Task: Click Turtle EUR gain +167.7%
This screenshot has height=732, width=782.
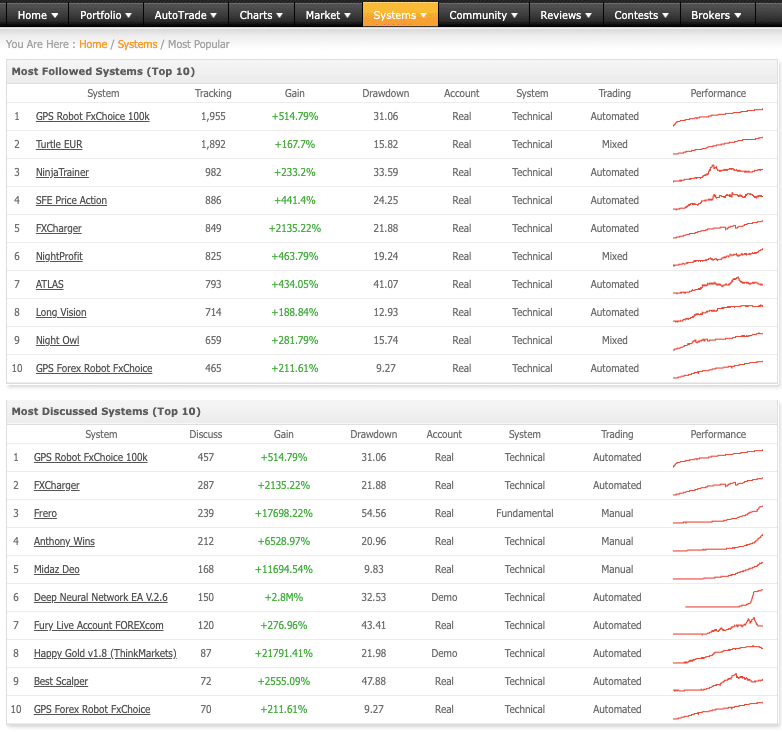Action: tap(295, 145)
